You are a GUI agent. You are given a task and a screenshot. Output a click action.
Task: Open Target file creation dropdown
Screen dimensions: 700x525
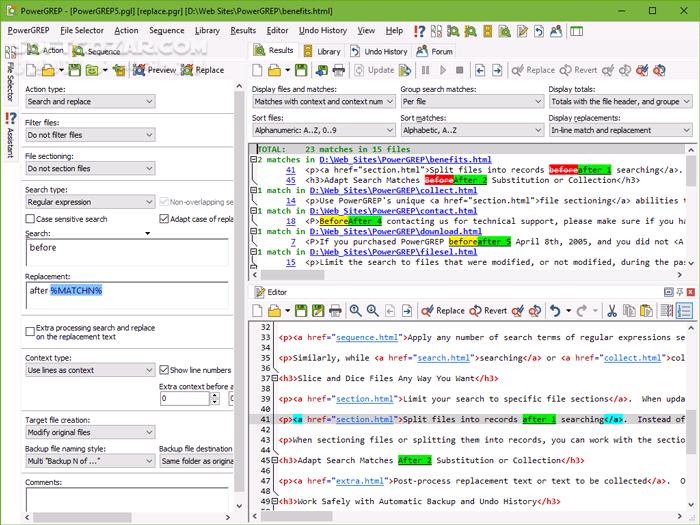tap(90, 432)
